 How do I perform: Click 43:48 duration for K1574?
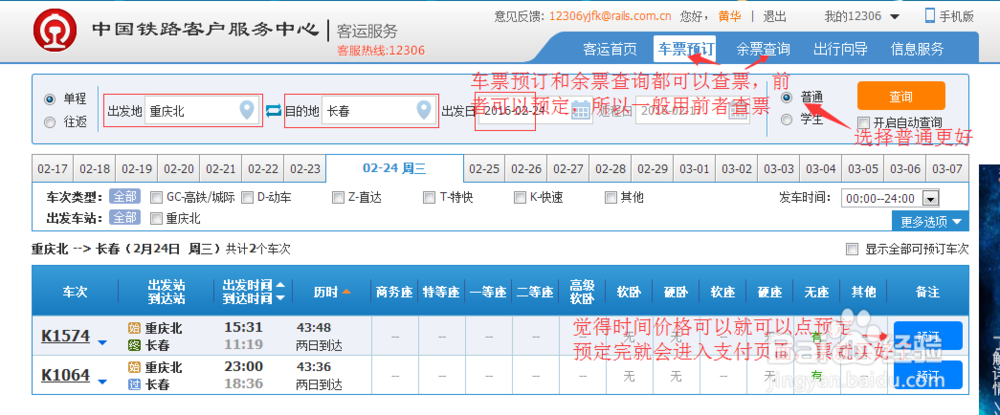coord(314,328)
